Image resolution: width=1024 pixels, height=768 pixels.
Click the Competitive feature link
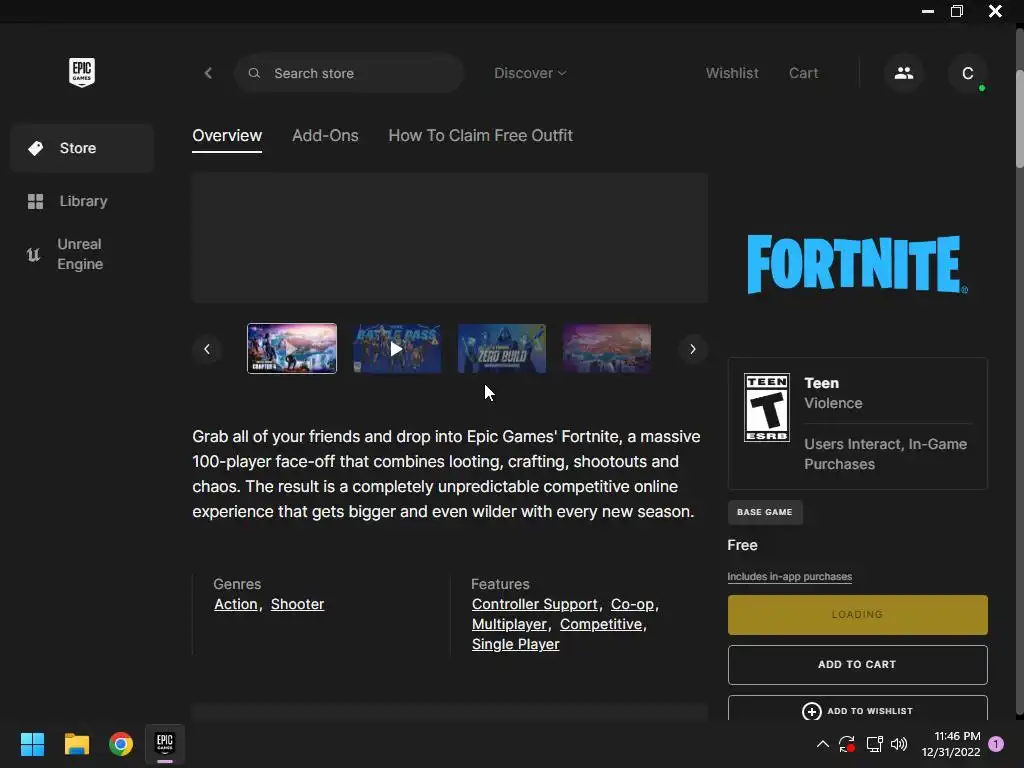click(x=601, y=624)
